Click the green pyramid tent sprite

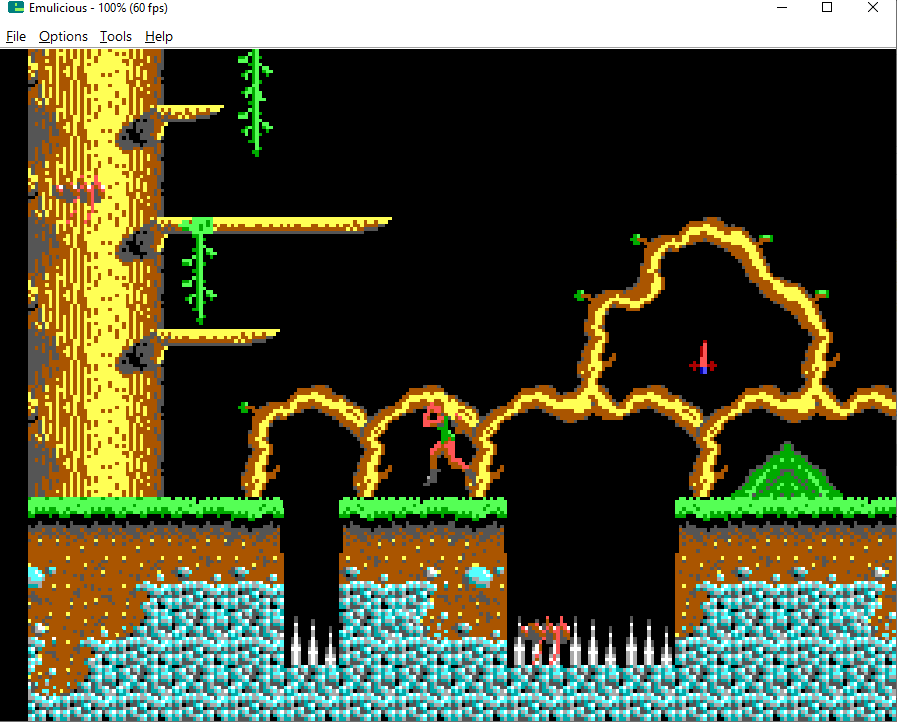(787, 470)
